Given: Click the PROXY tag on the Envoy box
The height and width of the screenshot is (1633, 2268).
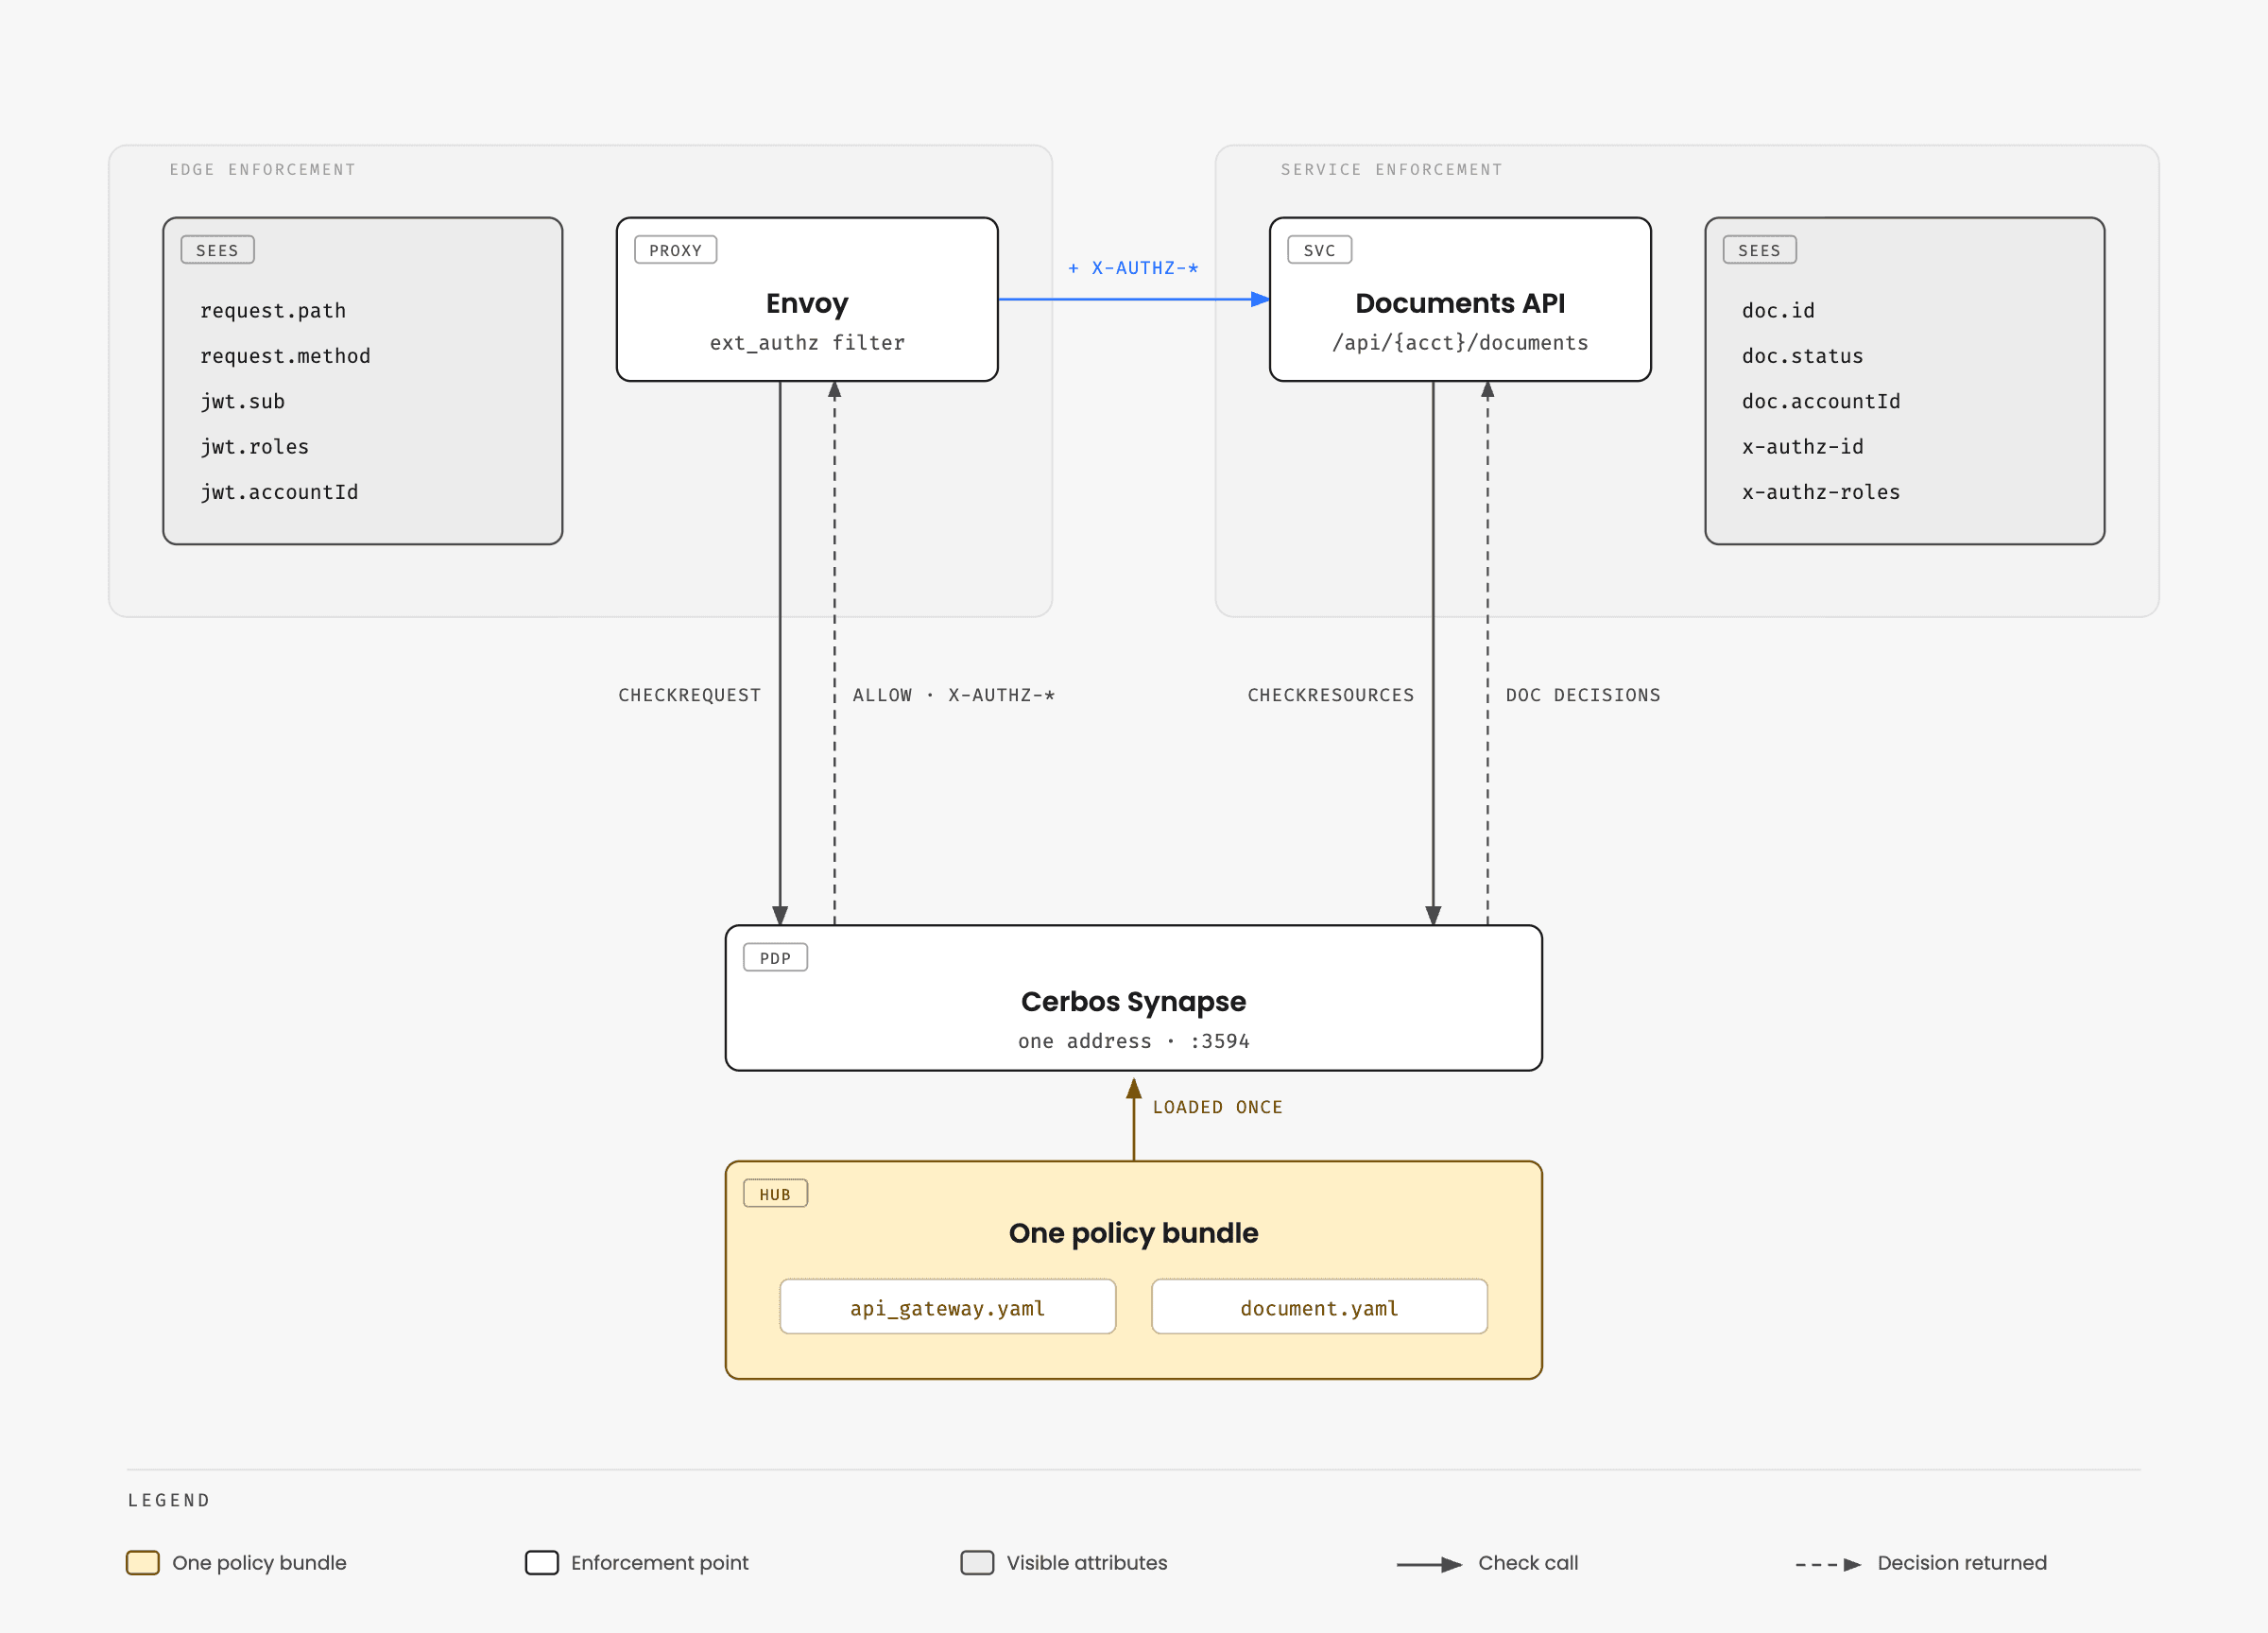Looking at the screenshot, I should point(676,250).
